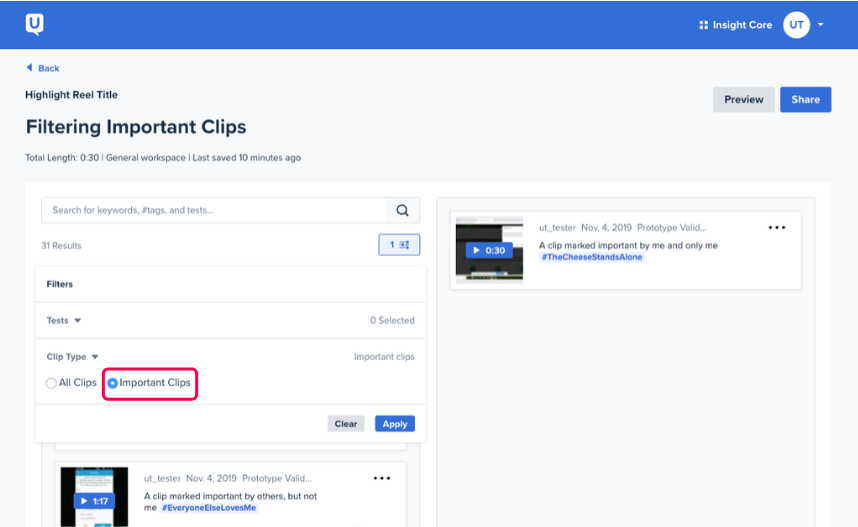Screen dimensions: 858x527
Task: Preview the highlight reel
Action: [744, 100]
